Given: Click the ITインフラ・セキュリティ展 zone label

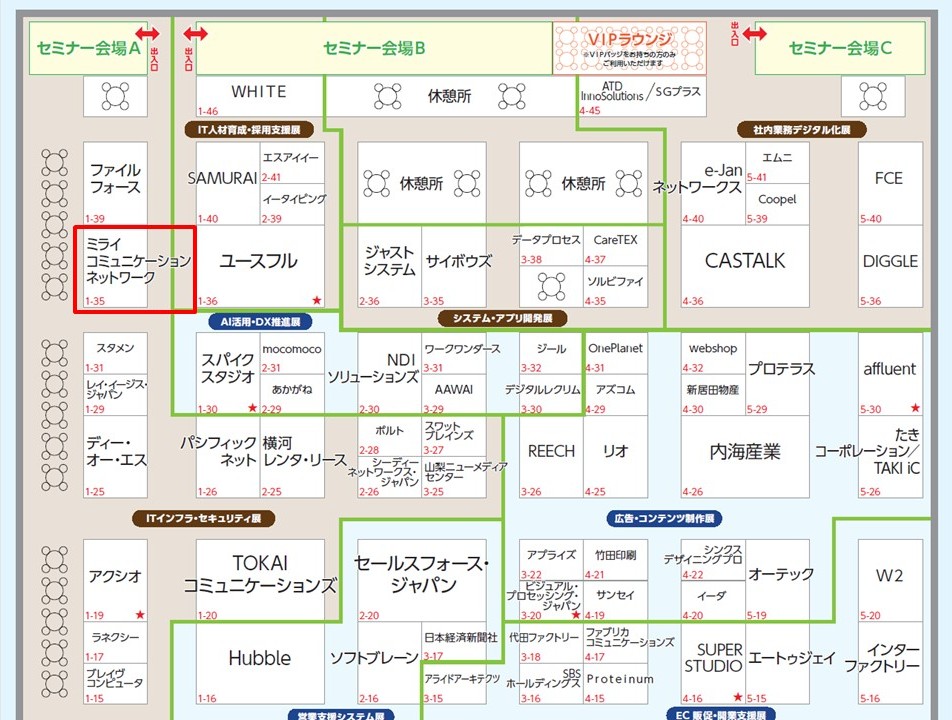Looking at the screenshot, I should click(204, 518).
